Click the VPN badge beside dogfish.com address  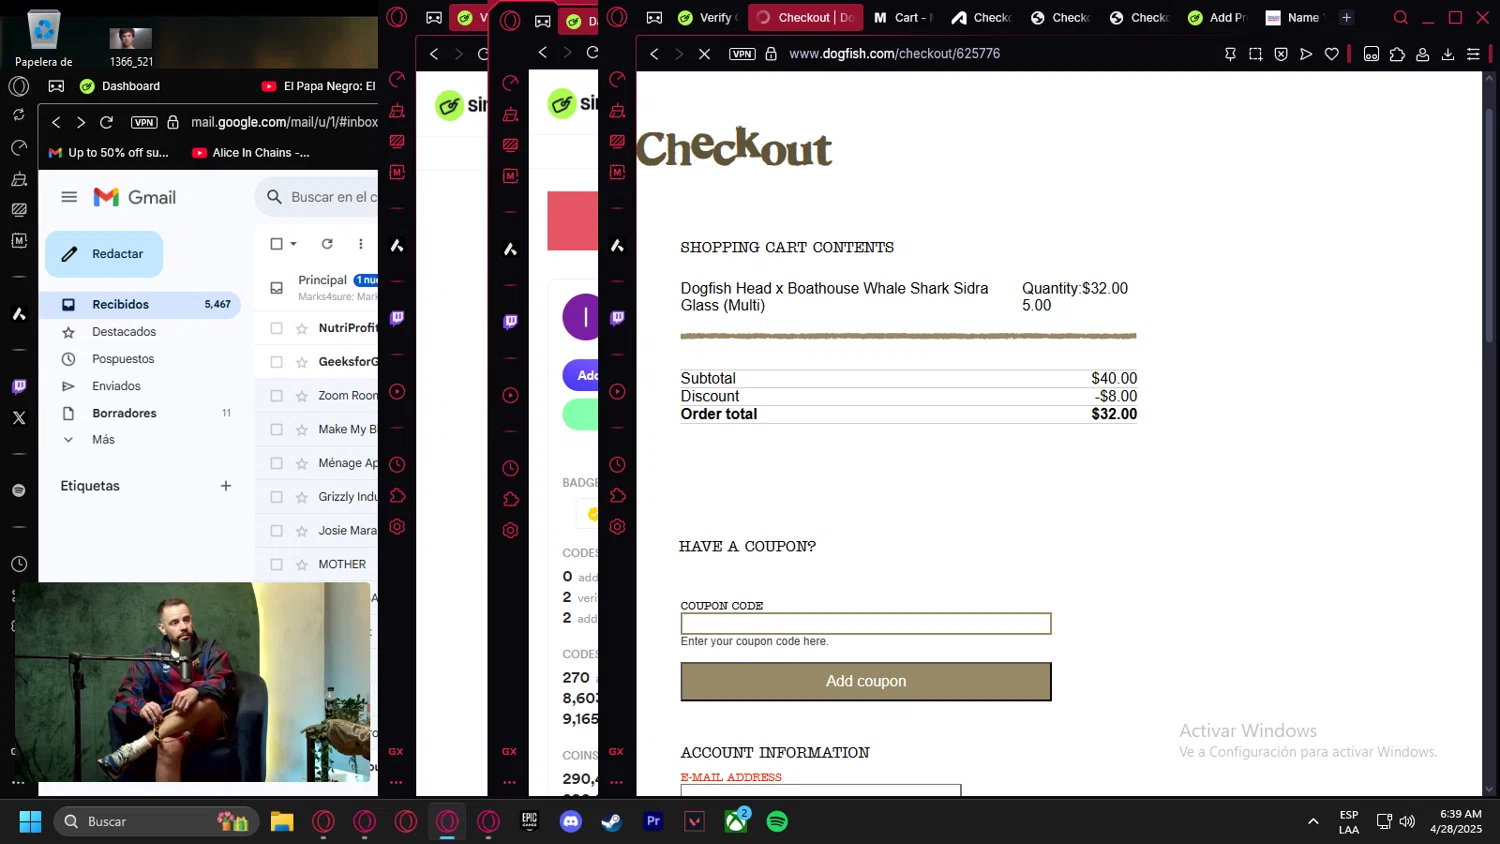point(742,54)
